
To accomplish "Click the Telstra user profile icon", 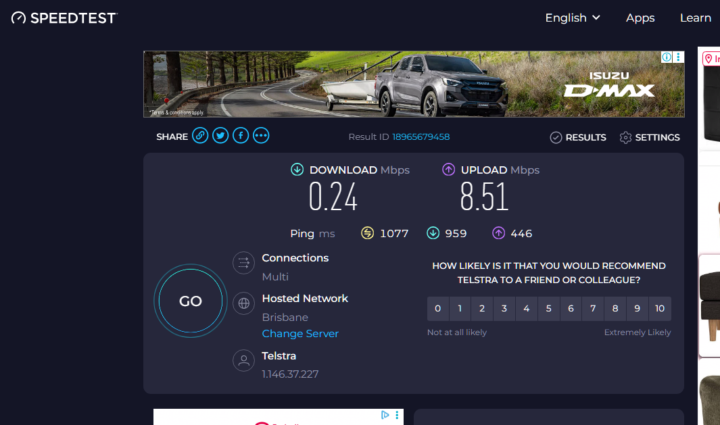I will click(243, 360).
